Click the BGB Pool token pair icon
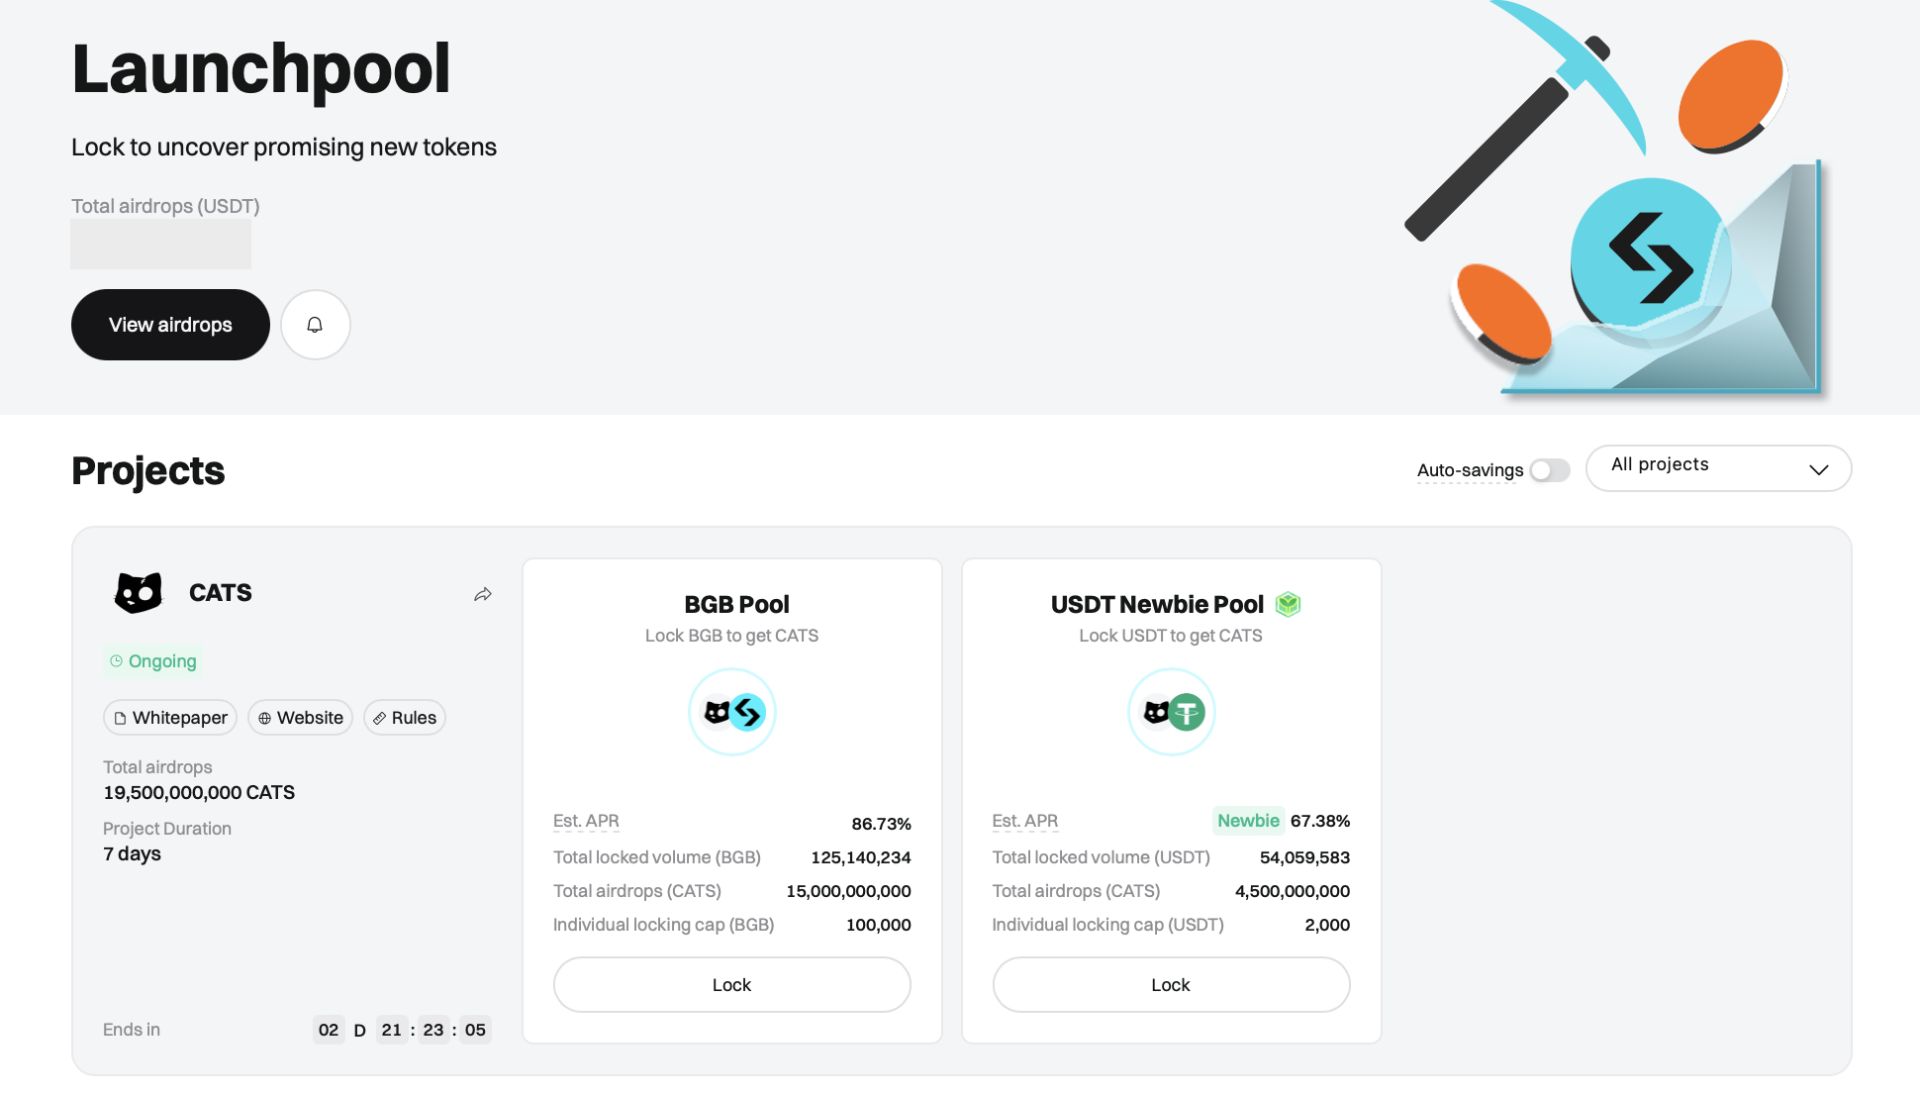Viewport: 1920px width, 1097px height. 732,712
